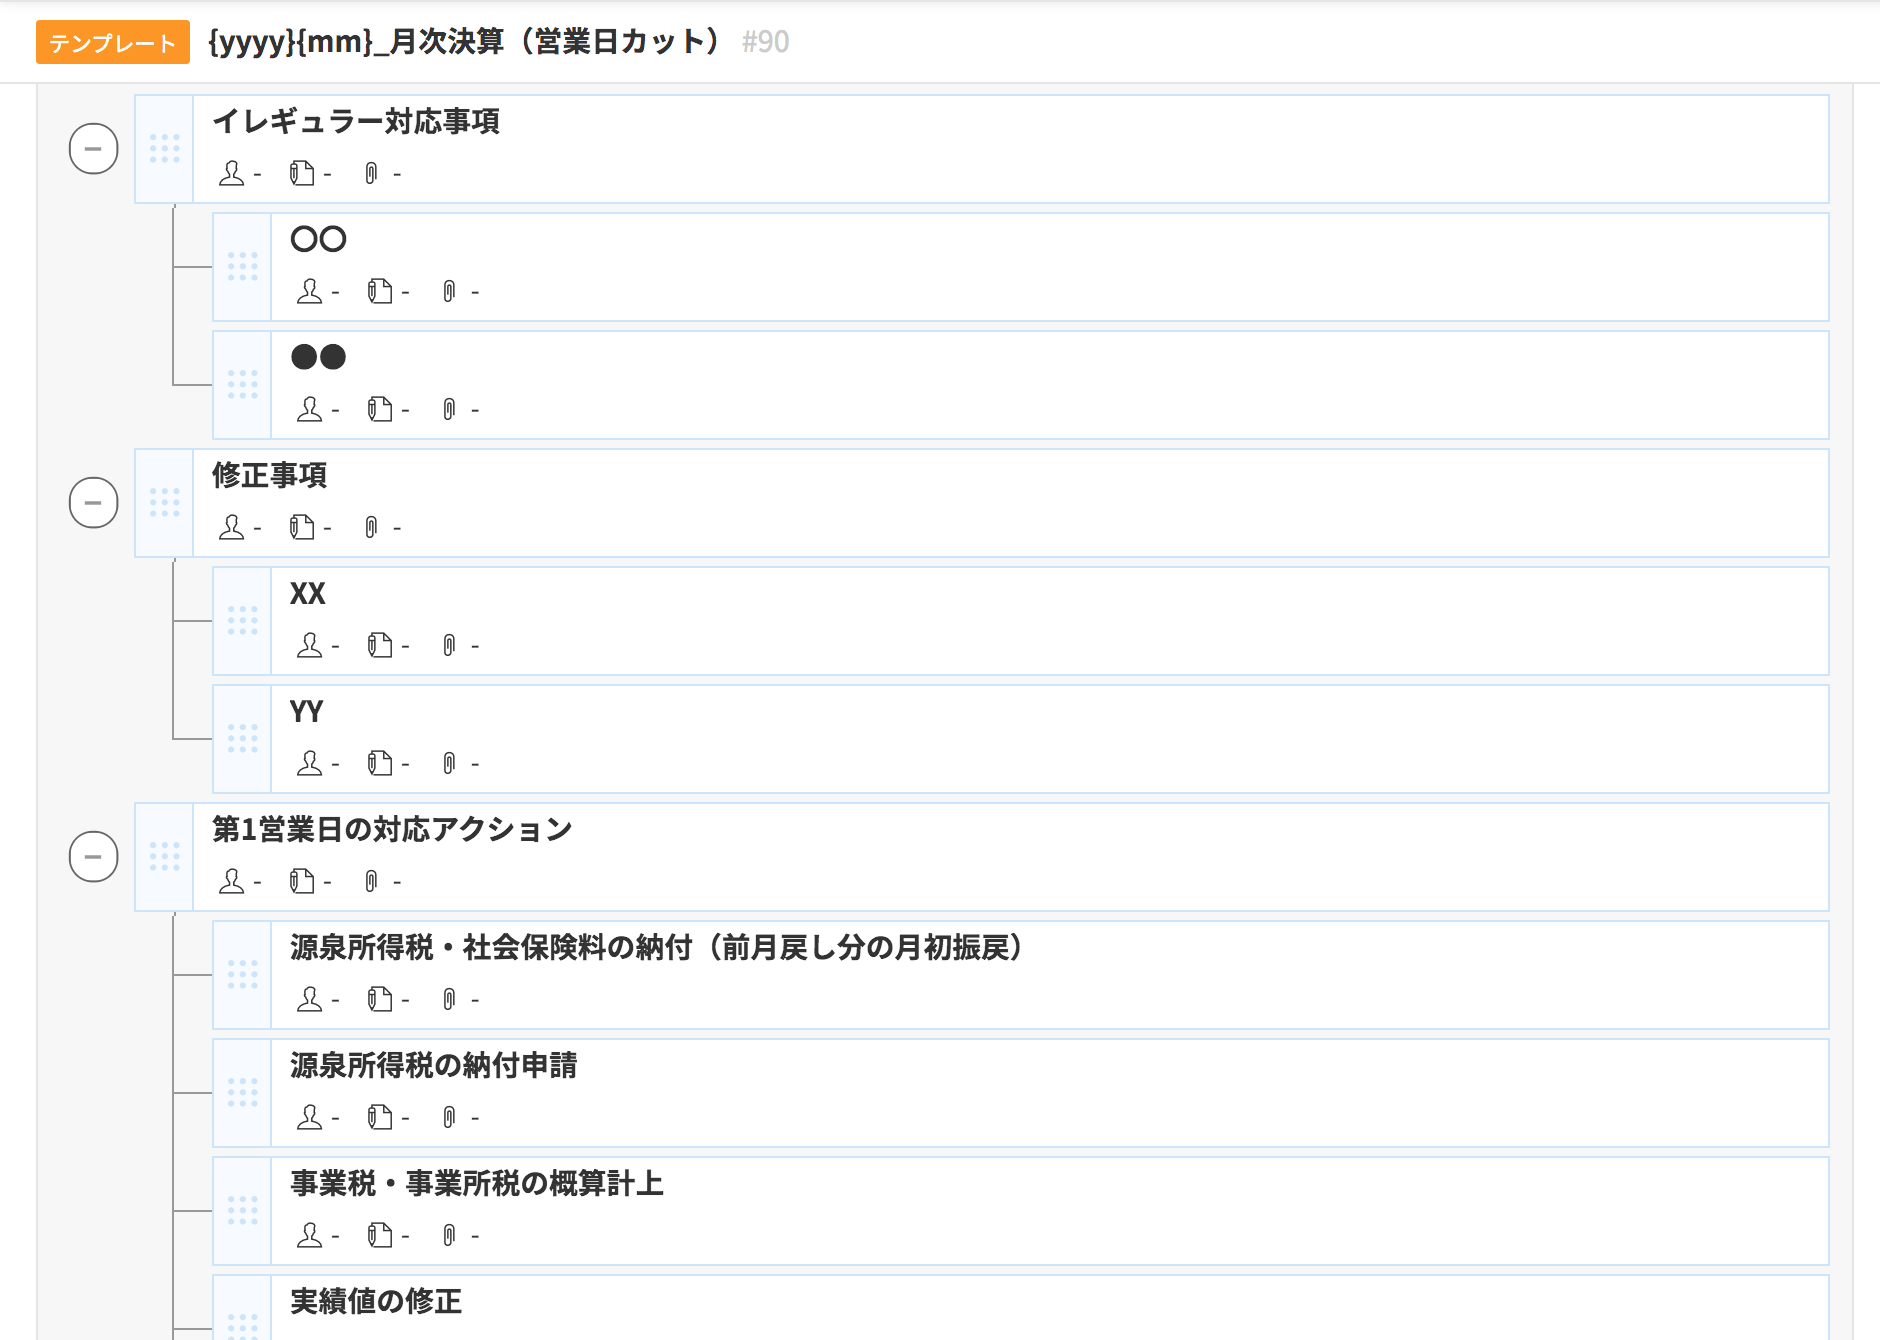The height and width of the screenshot is (1340, 1880).
Task: Open the YY task title
Action: point(307,711)
